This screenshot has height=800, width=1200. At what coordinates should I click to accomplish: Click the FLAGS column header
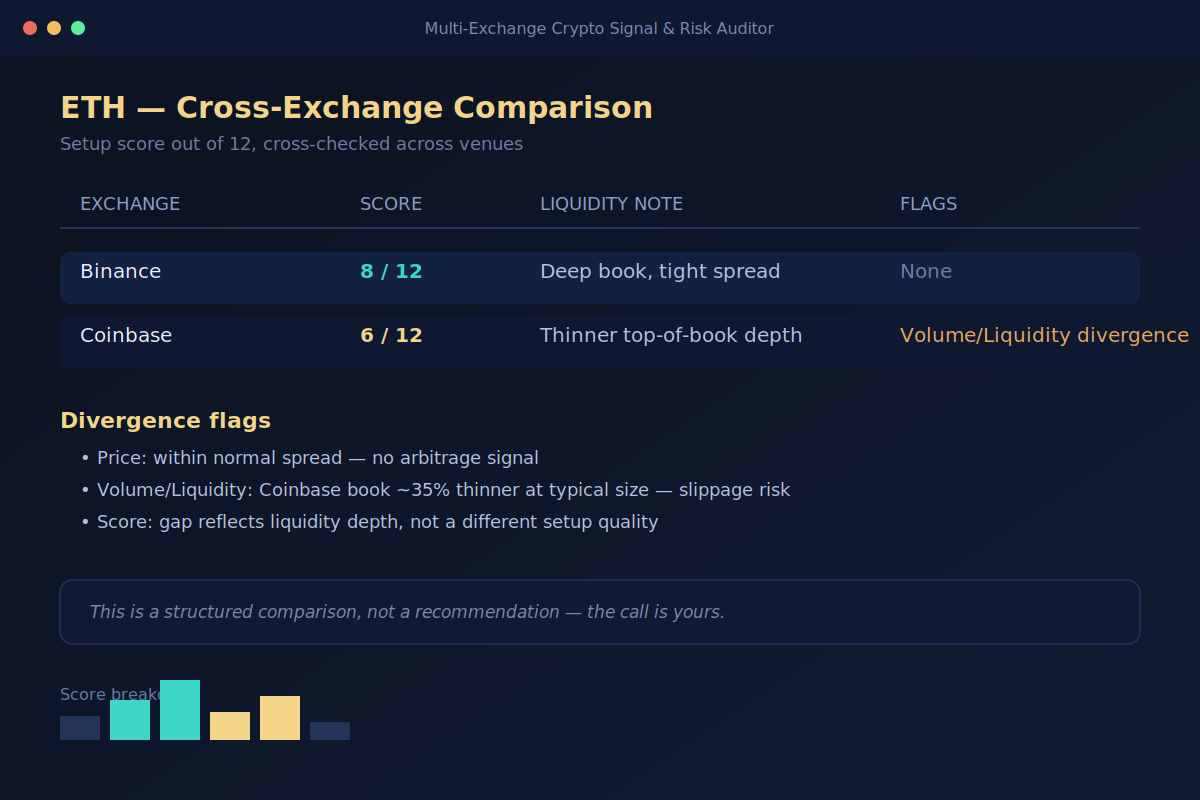[x=928, y=204]
